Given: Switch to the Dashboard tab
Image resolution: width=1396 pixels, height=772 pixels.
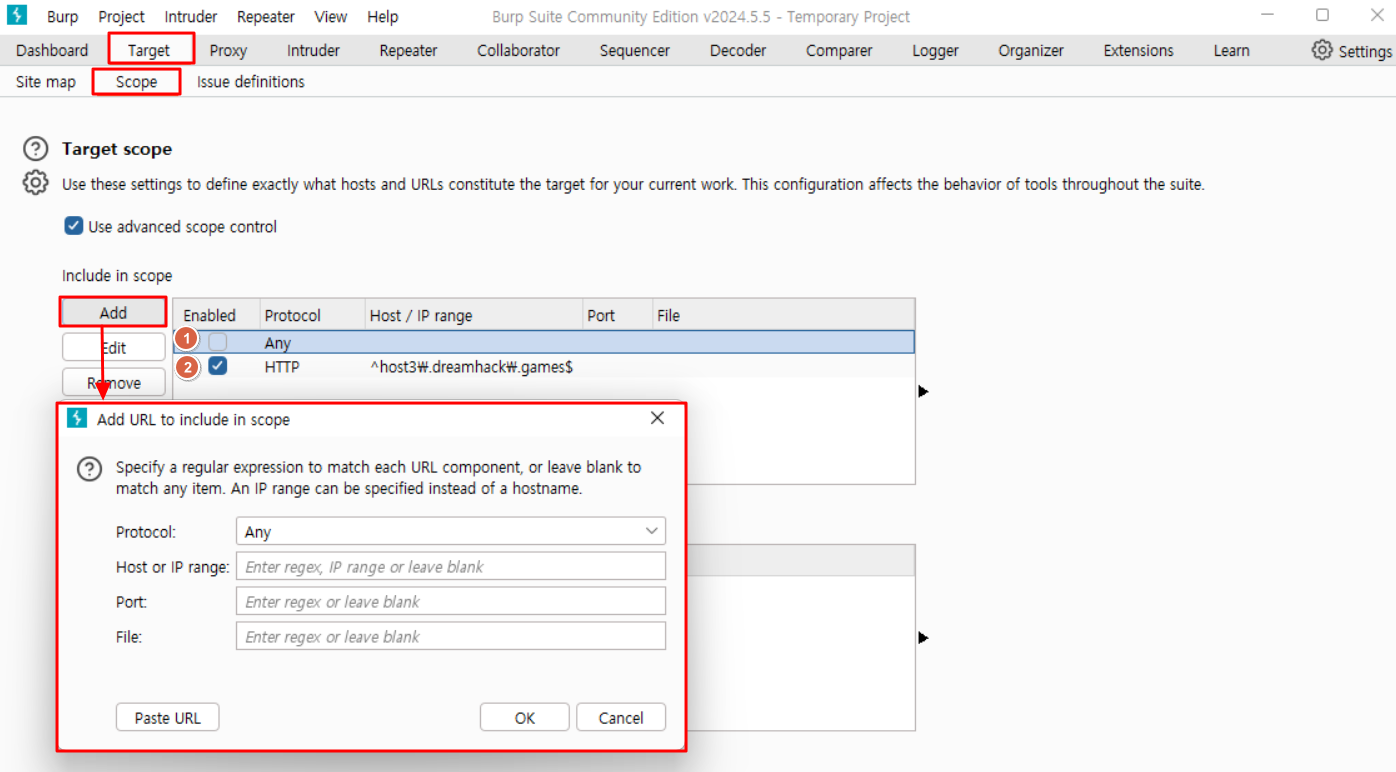Looking at the screenshot, I should [52, 50].
